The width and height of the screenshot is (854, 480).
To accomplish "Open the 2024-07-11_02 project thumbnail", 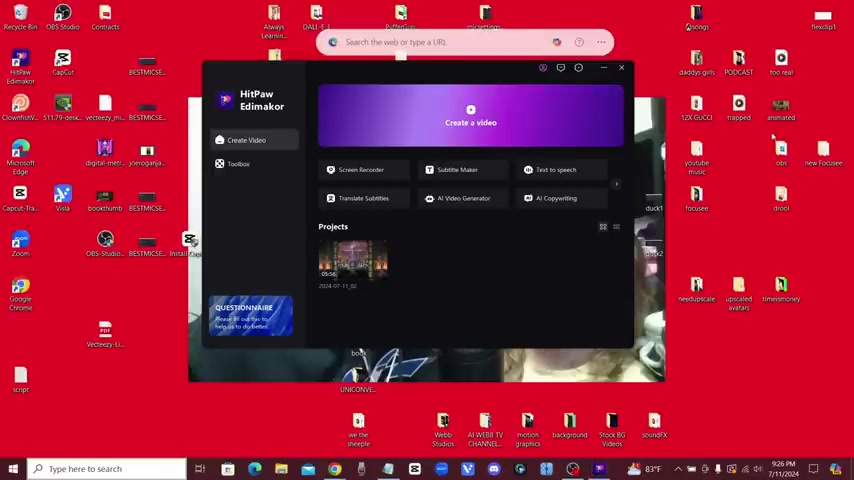I will [353, 260].
